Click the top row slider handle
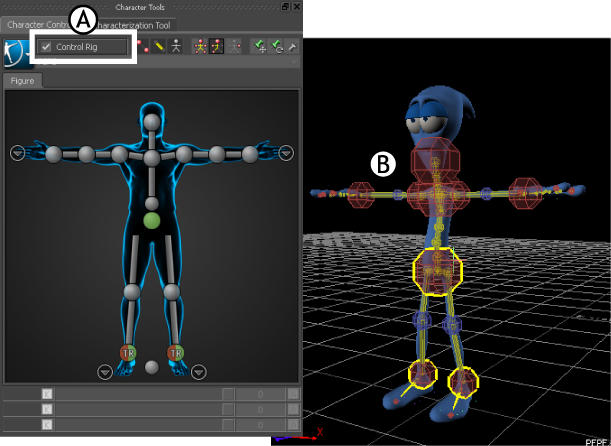Screen dimensions: 611x446 coord(228,394)
